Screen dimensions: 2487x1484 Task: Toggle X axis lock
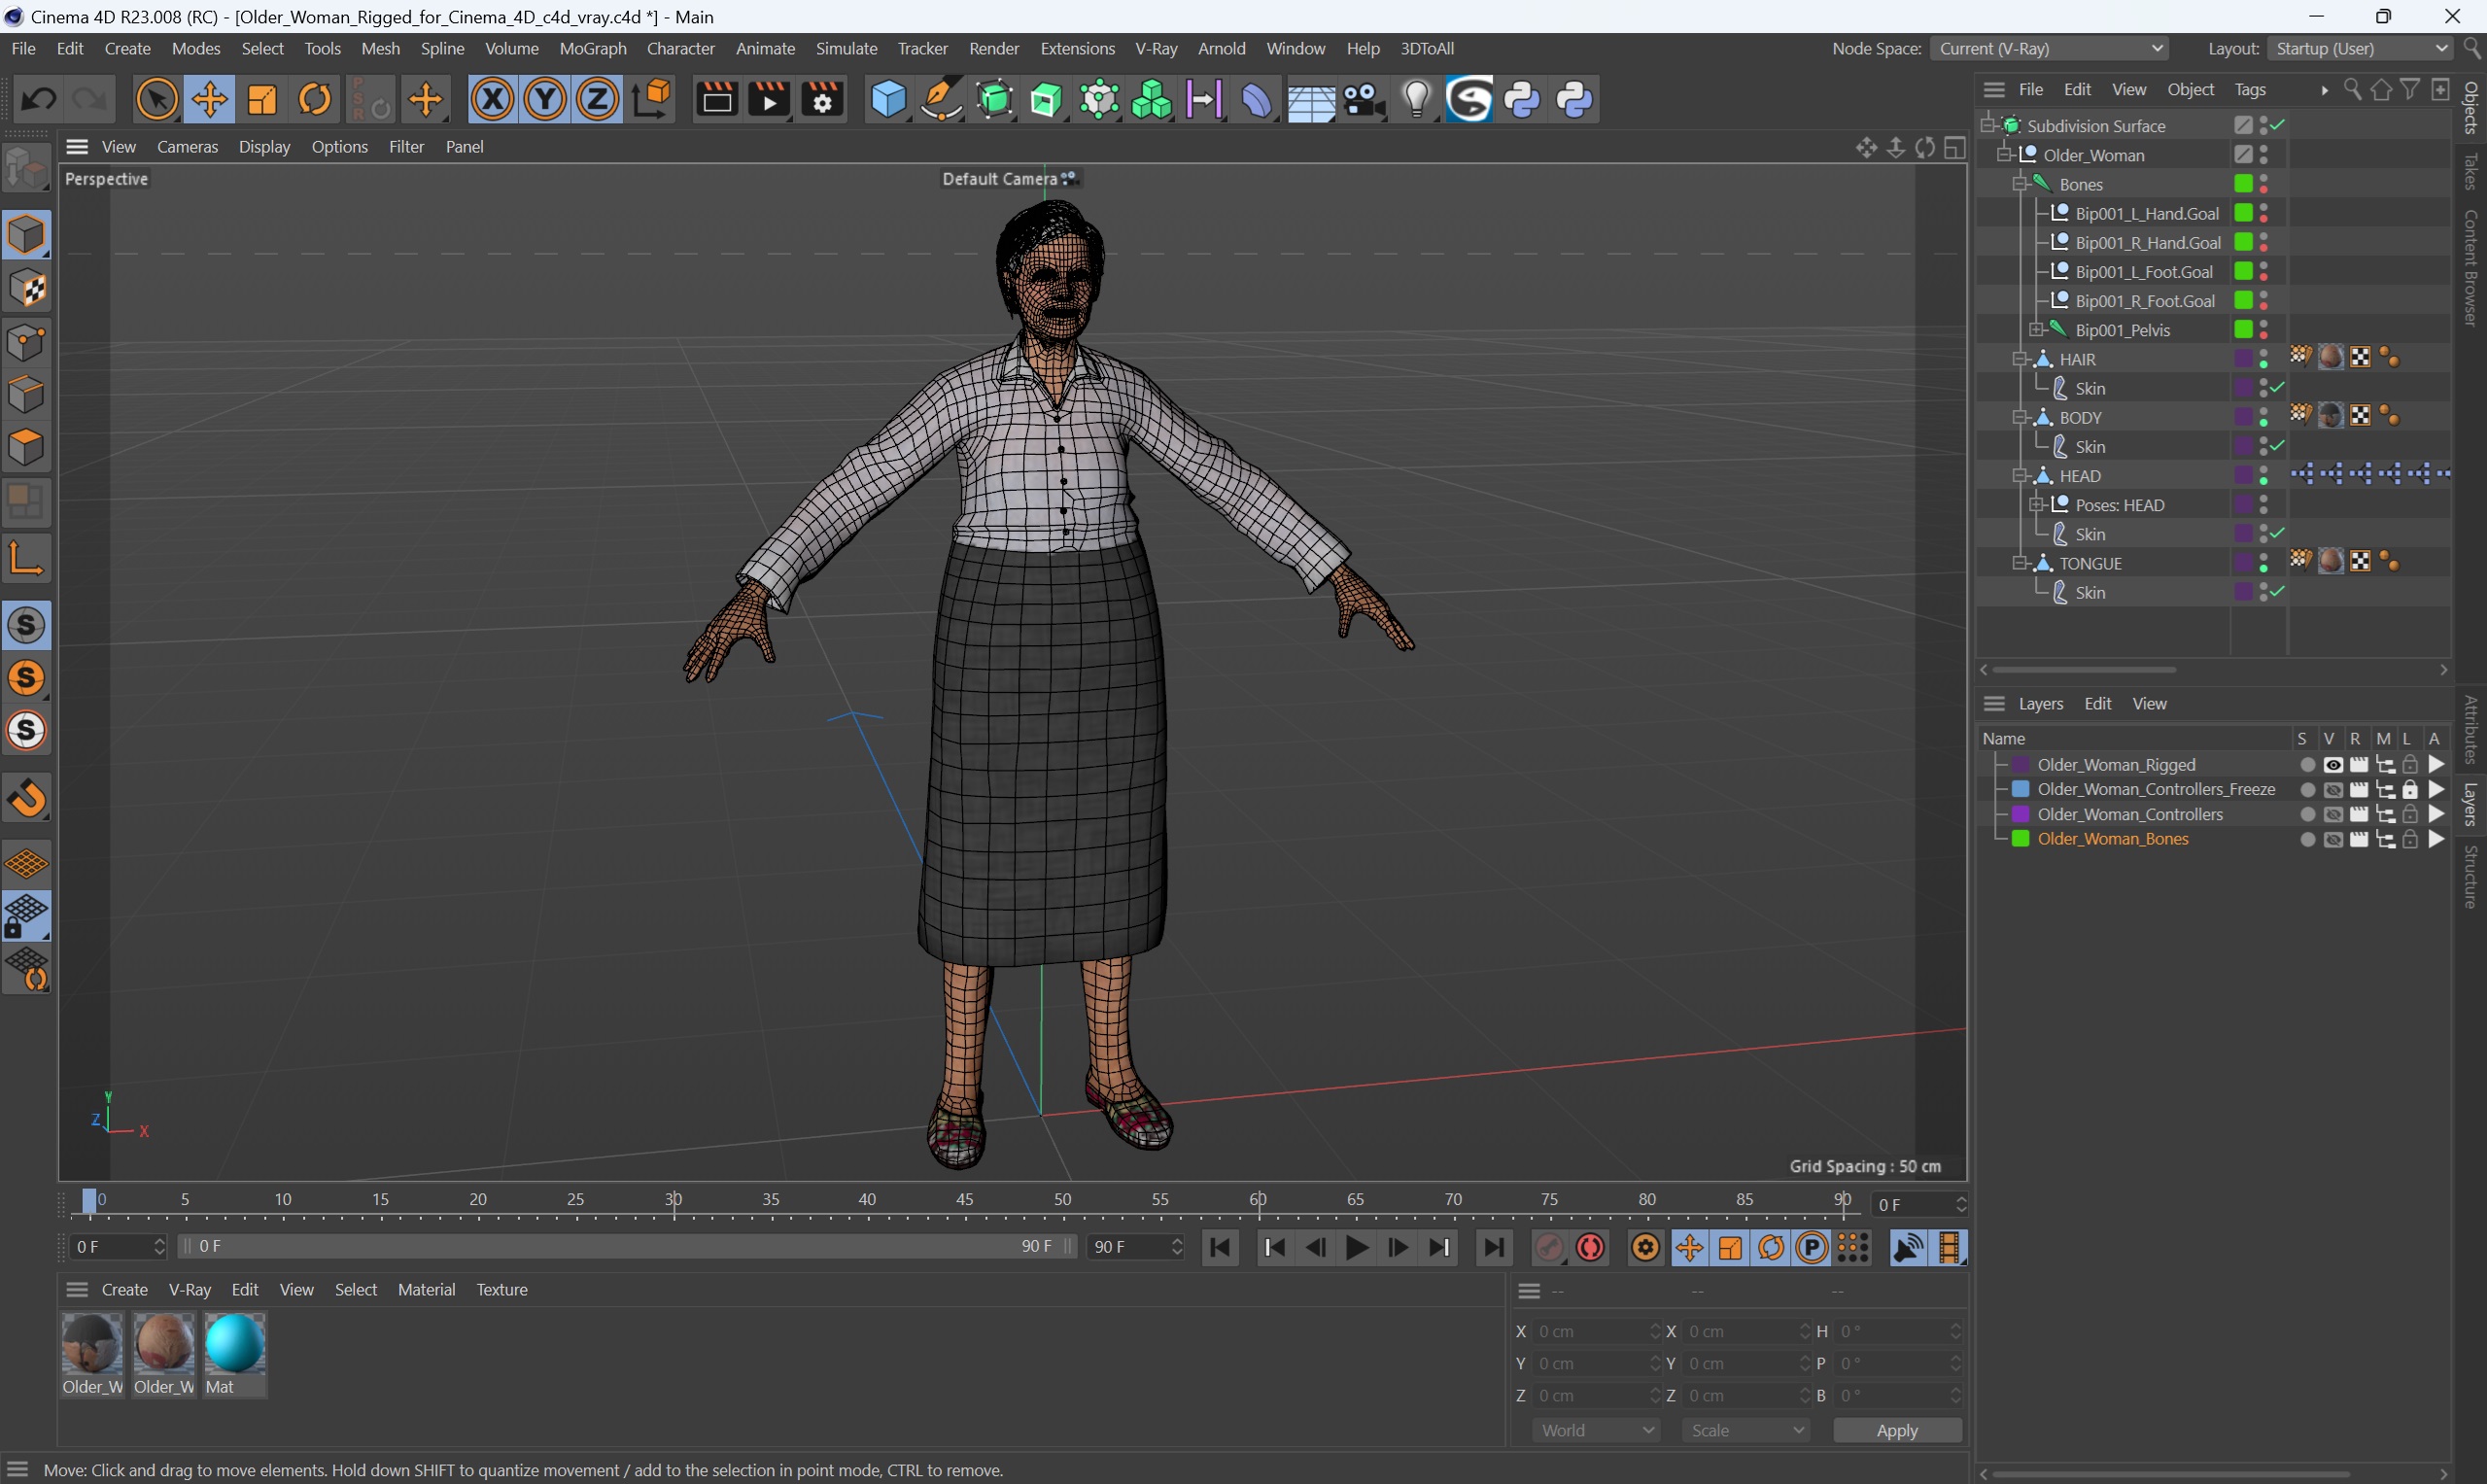(492, 99)
